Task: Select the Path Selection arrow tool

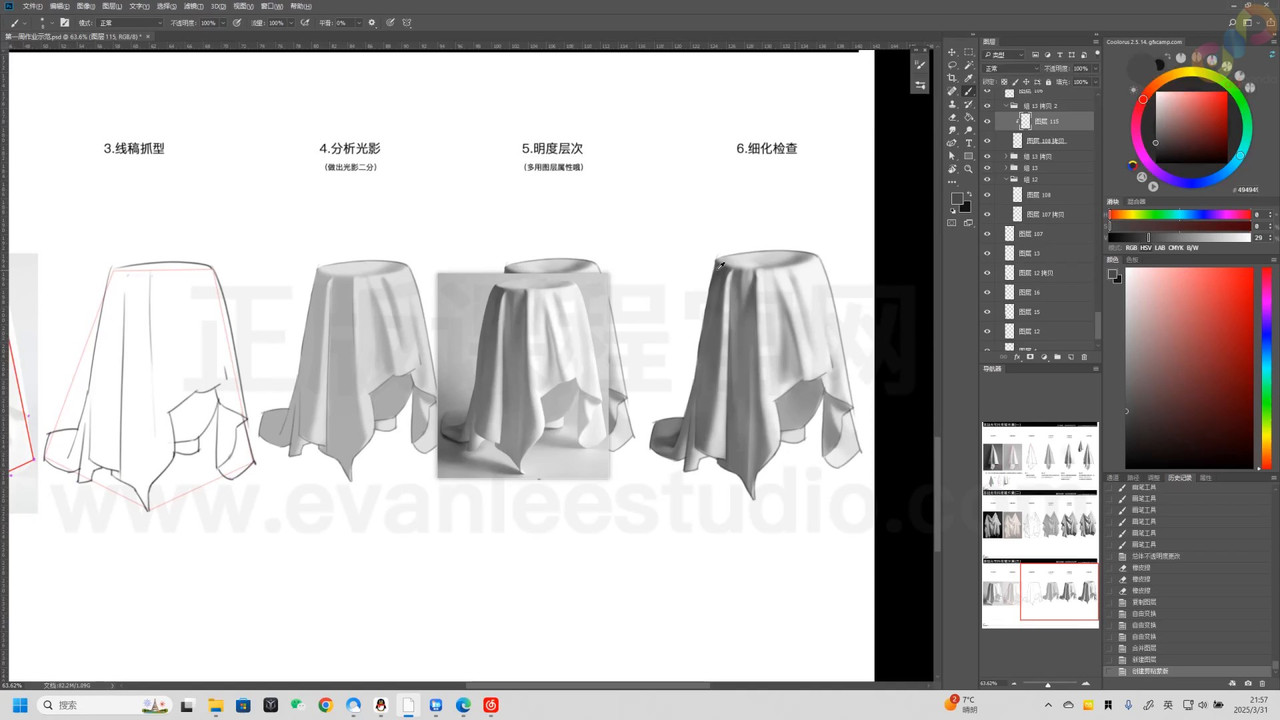Action: coord(952,156)
